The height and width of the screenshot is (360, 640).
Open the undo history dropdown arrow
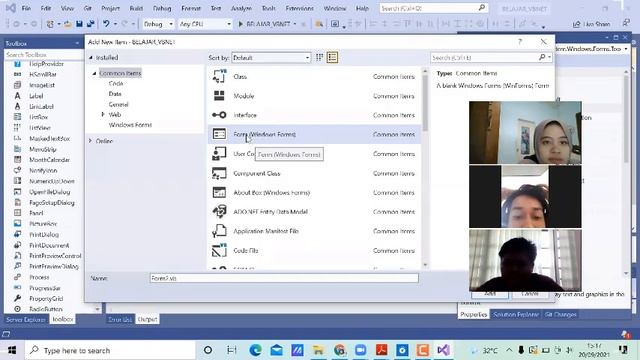115,24
